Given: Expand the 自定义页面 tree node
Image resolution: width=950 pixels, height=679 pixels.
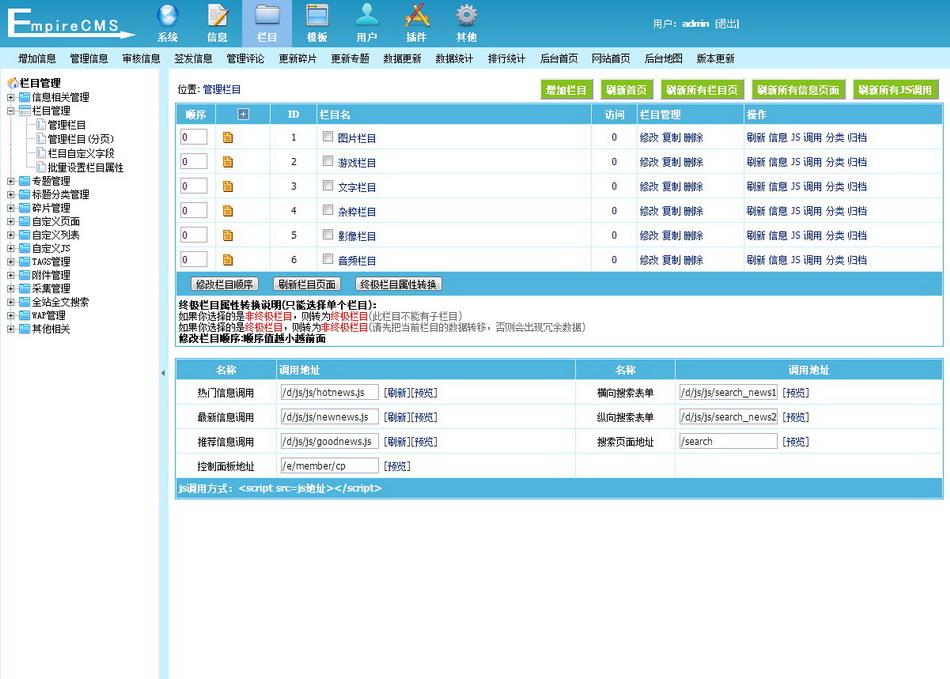Looking at the screenshot, I should [x=10, y=222].
